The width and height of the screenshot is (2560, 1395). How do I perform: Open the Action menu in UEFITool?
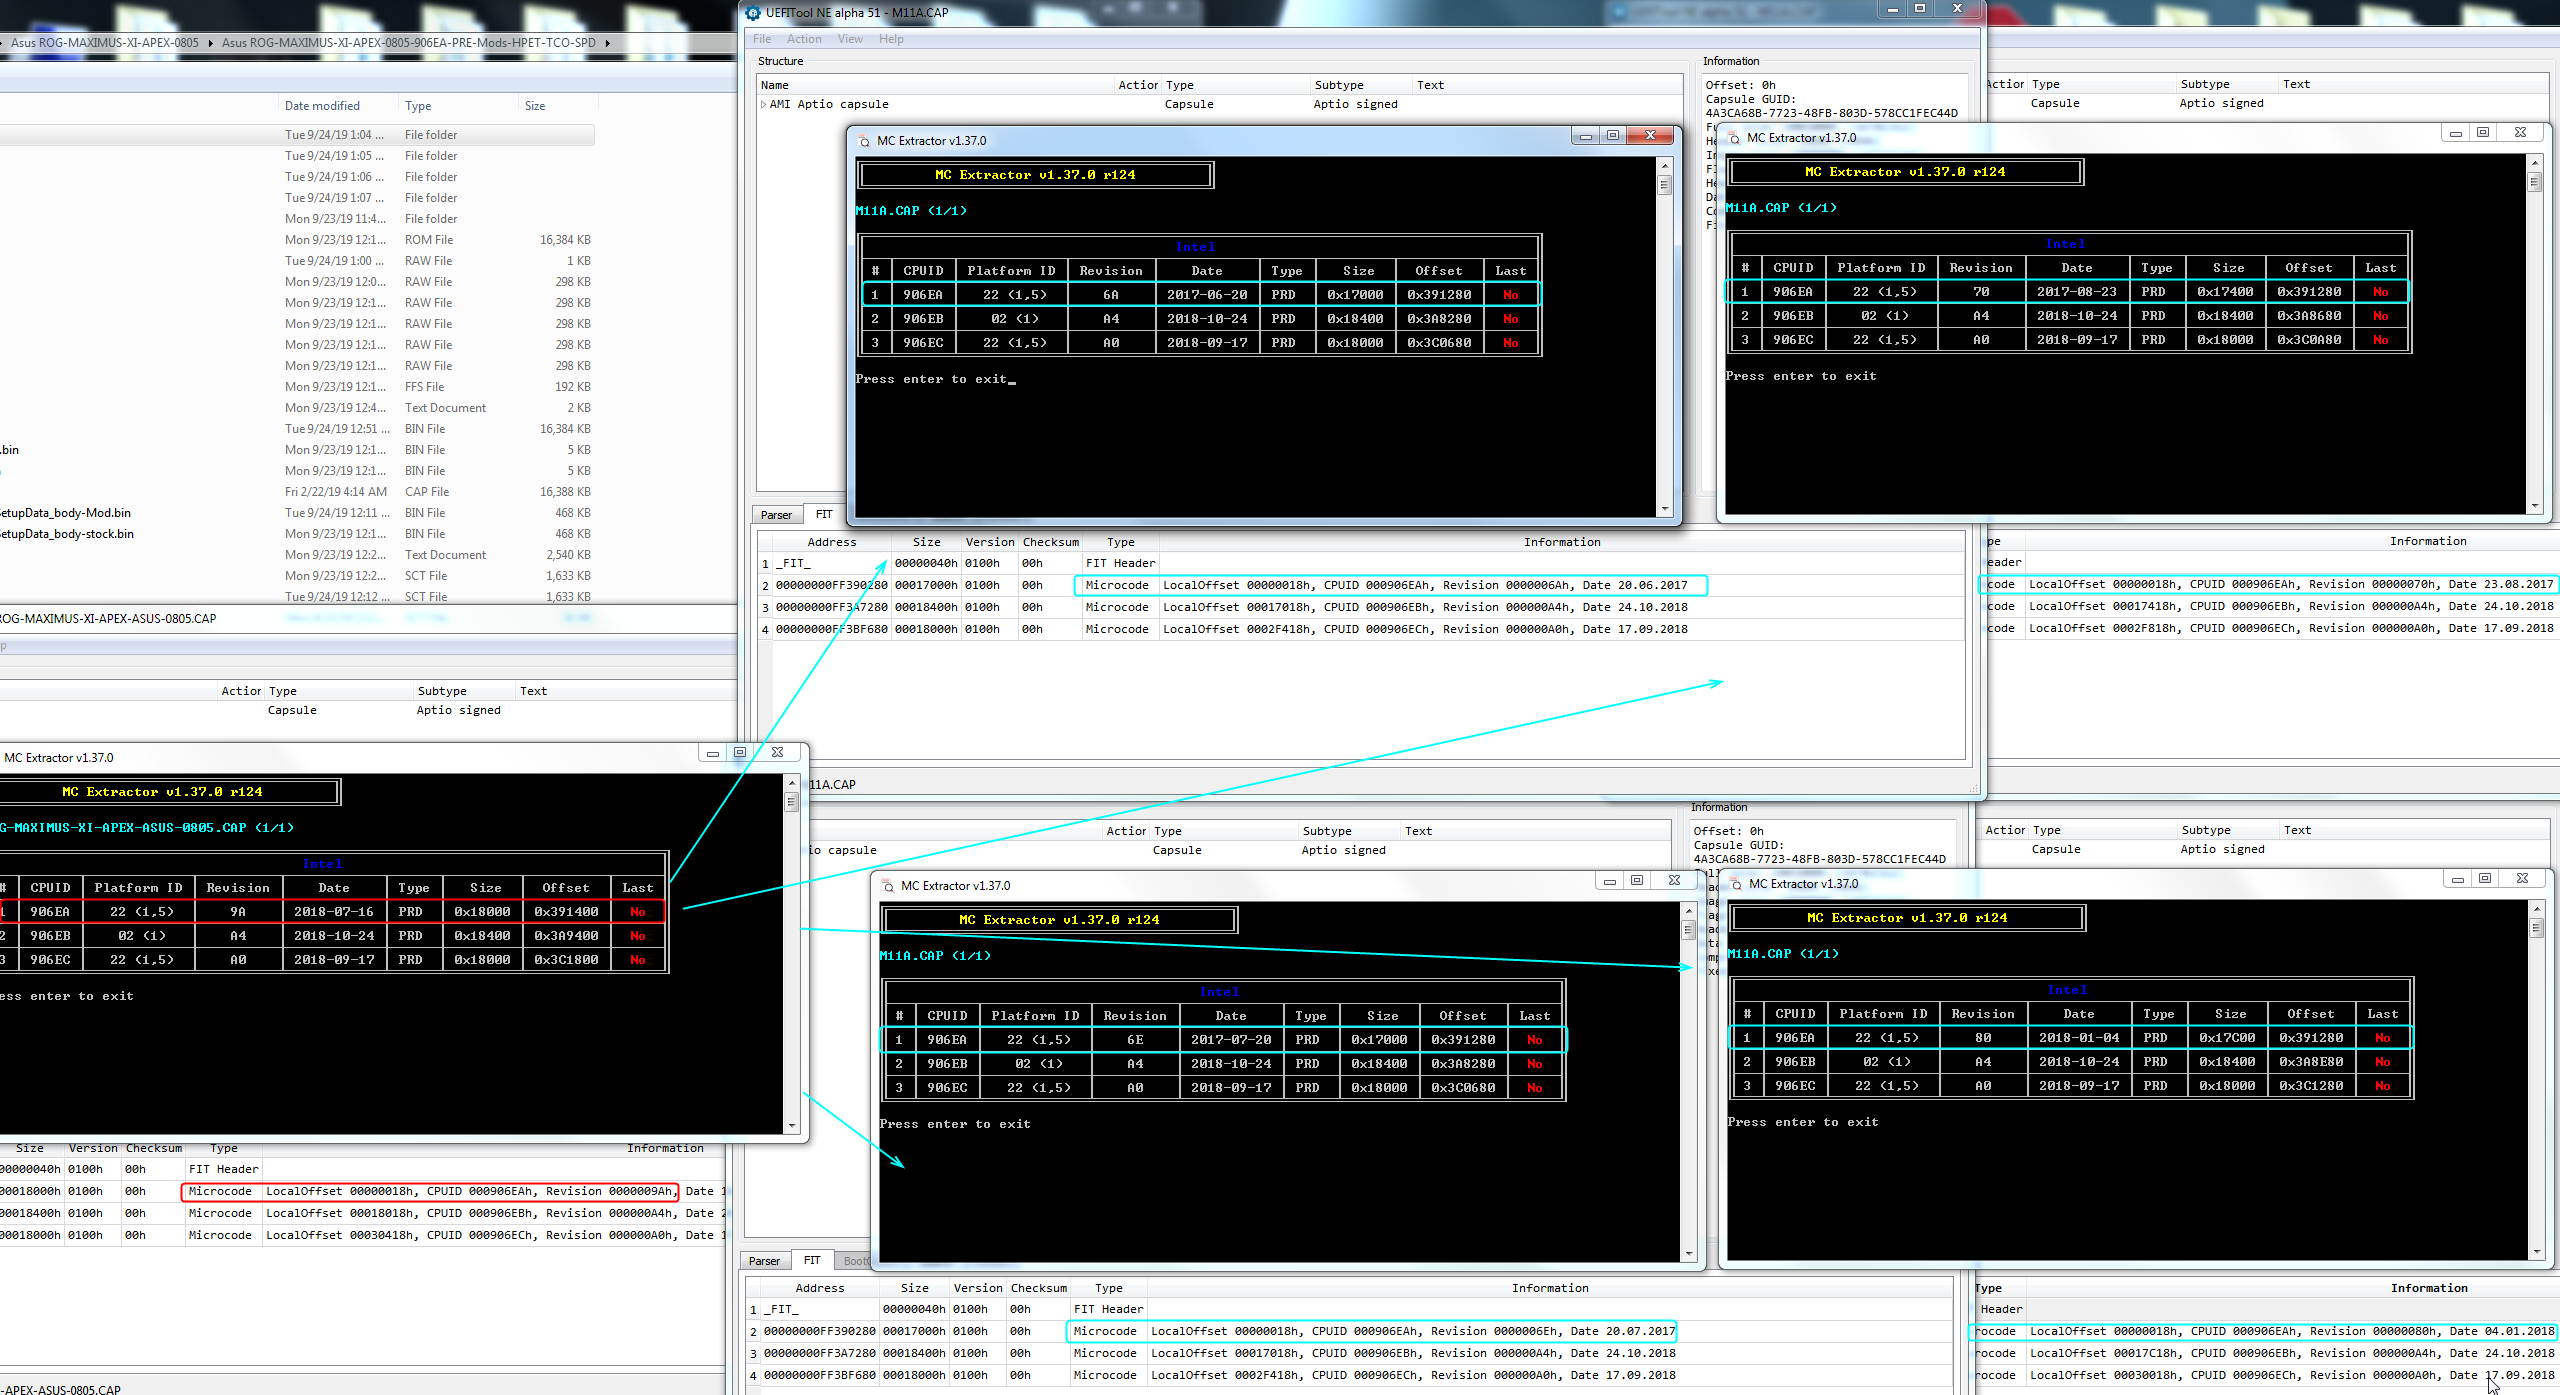(x=804, y=39)
